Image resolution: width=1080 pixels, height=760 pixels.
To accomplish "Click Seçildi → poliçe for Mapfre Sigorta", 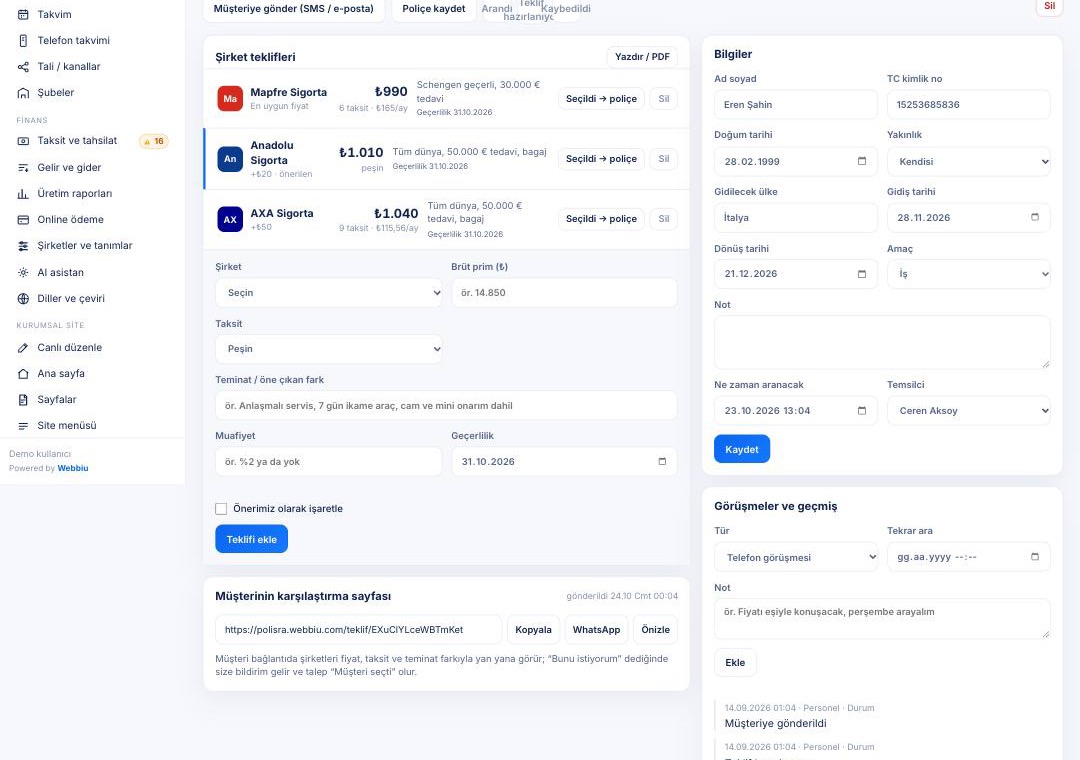I will 601,99.
